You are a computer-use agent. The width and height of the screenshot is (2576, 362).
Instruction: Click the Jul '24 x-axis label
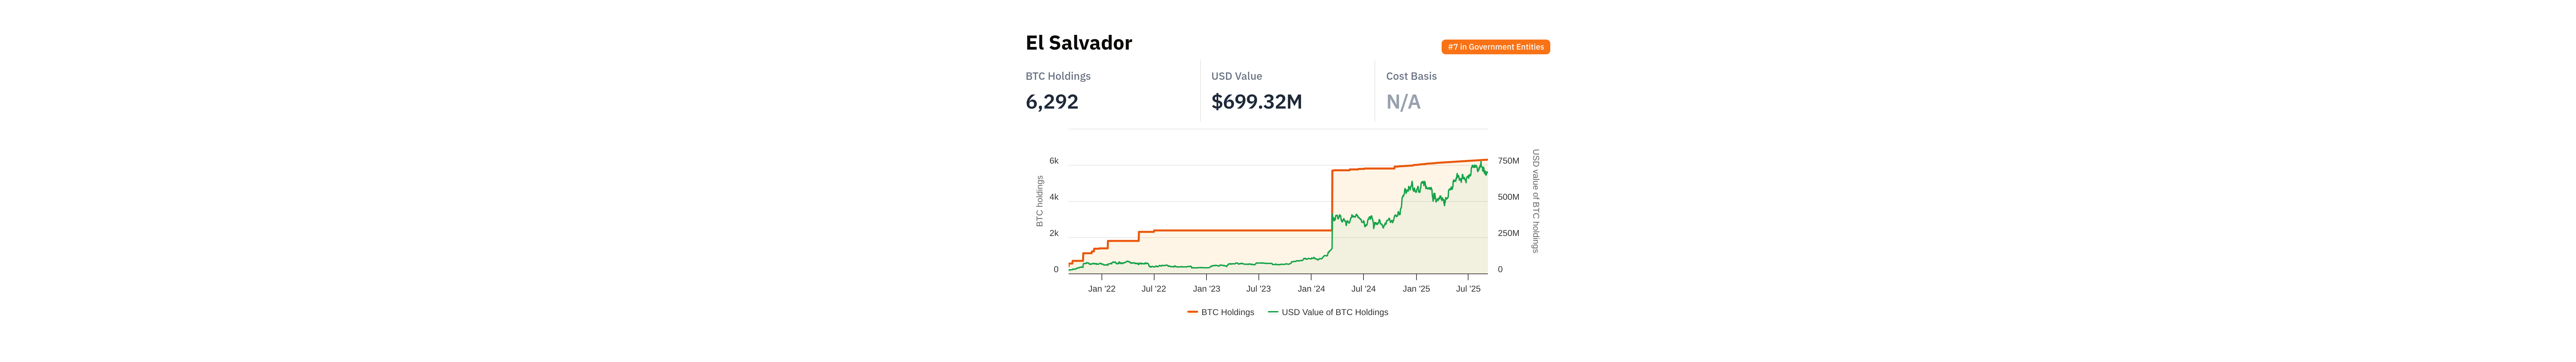pyautogui.click(x=1363, y=289)
